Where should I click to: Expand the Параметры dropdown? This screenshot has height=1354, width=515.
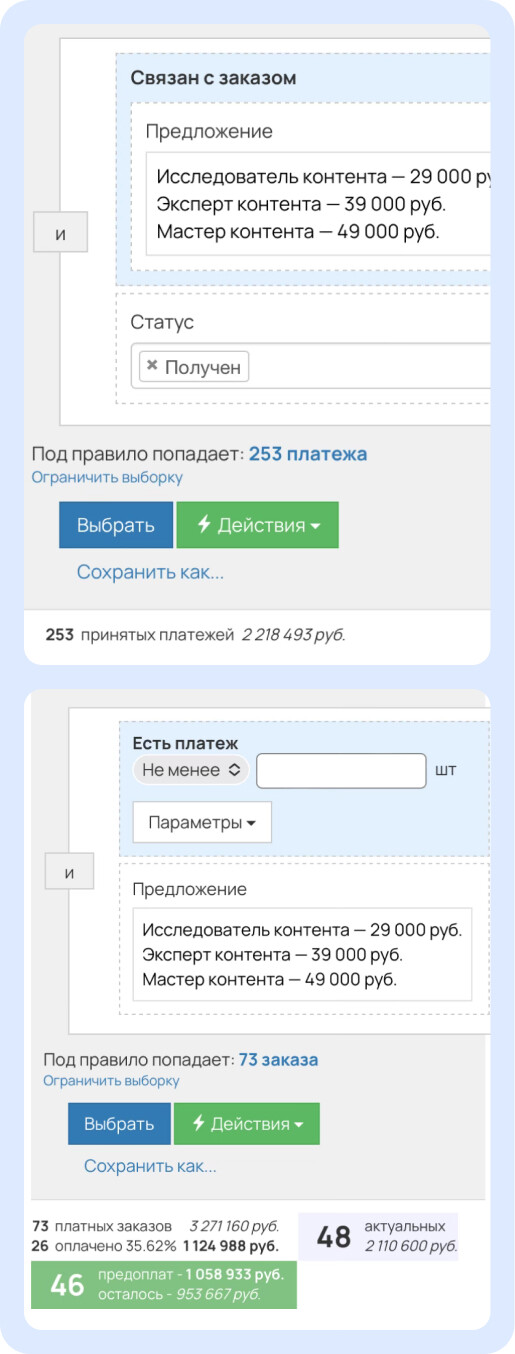coord(202,823)
